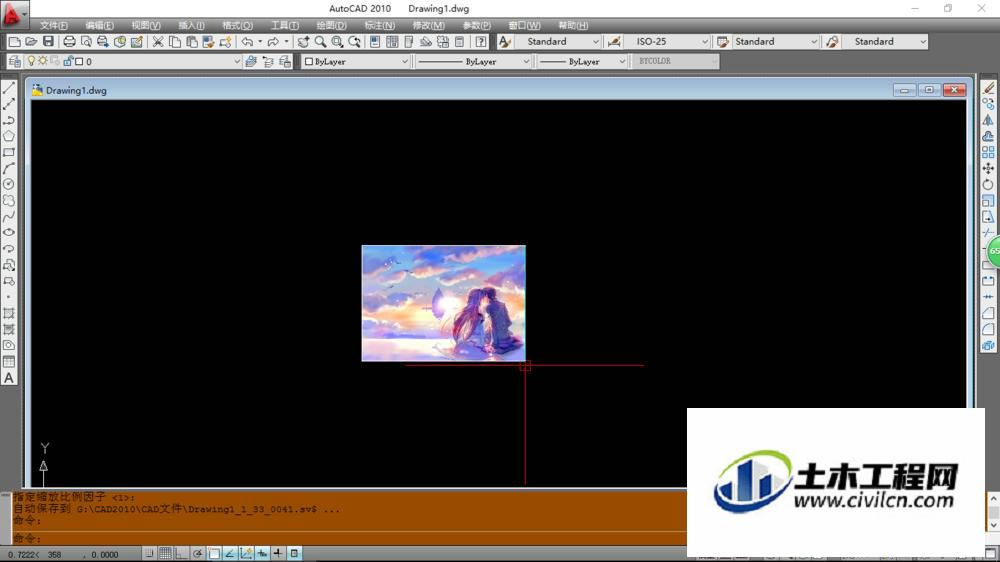Open the 帮助(H) menu
The width and height of the screenshot is (1000, 562).
[x=573, y=26]
